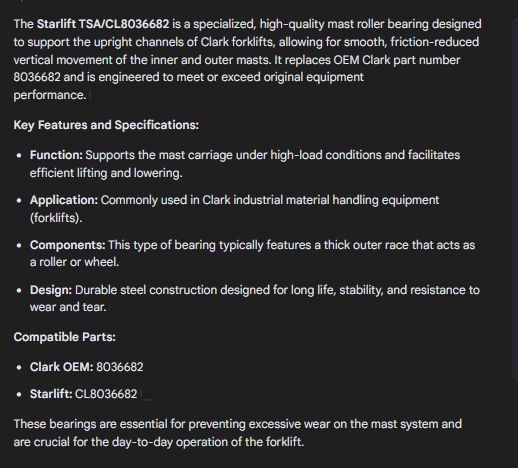
Task: Click the bold "Design:" label
Action: (x=51, y=290)
